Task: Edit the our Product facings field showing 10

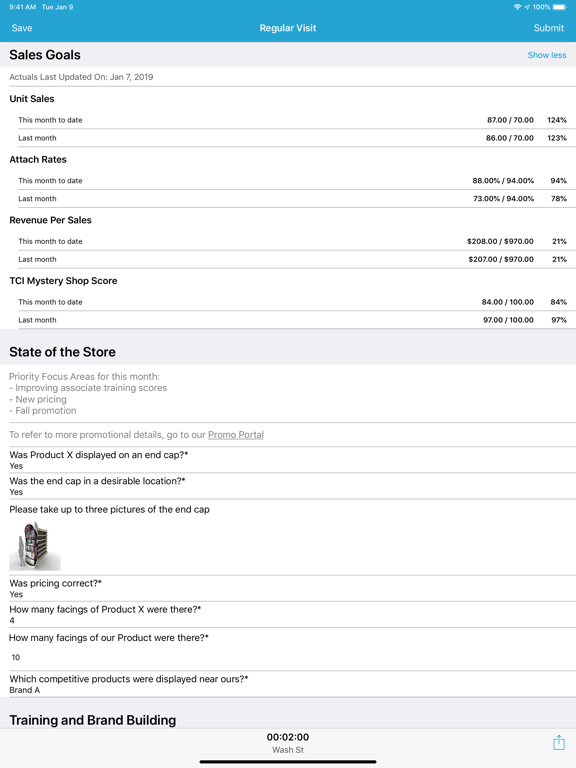Action: [x=288, y=657]
